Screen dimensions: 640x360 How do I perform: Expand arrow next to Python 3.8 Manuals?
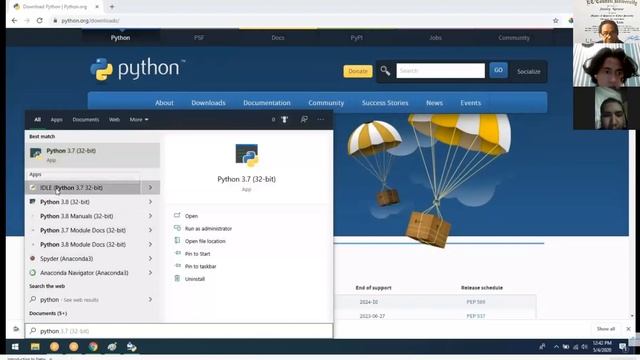tap(150, 216)
